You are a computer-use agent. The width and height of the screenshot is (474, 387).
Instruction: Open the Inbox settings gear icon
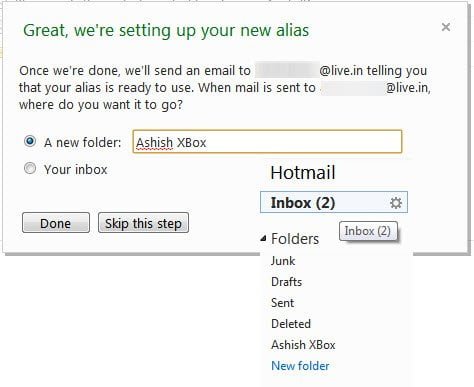tap(396, 203)
